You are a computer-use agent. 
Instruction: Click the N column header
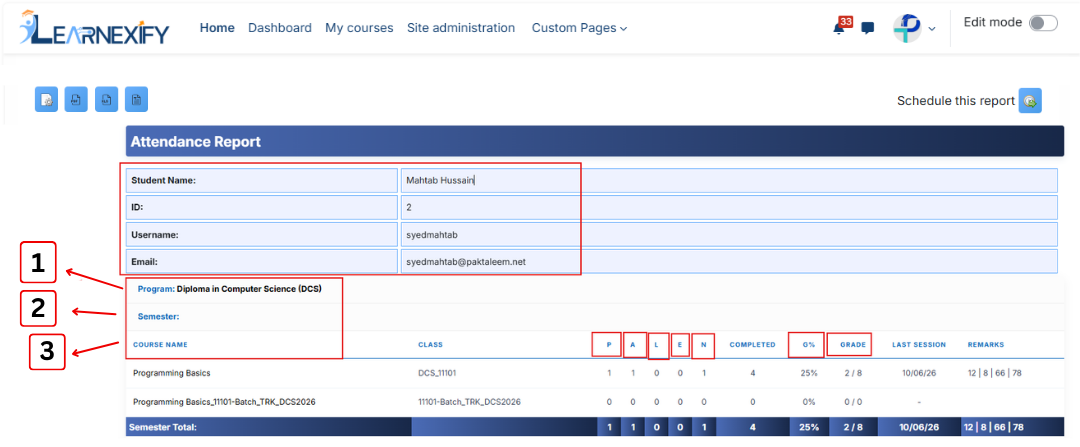pyautogui.click(x=703, y=344)
